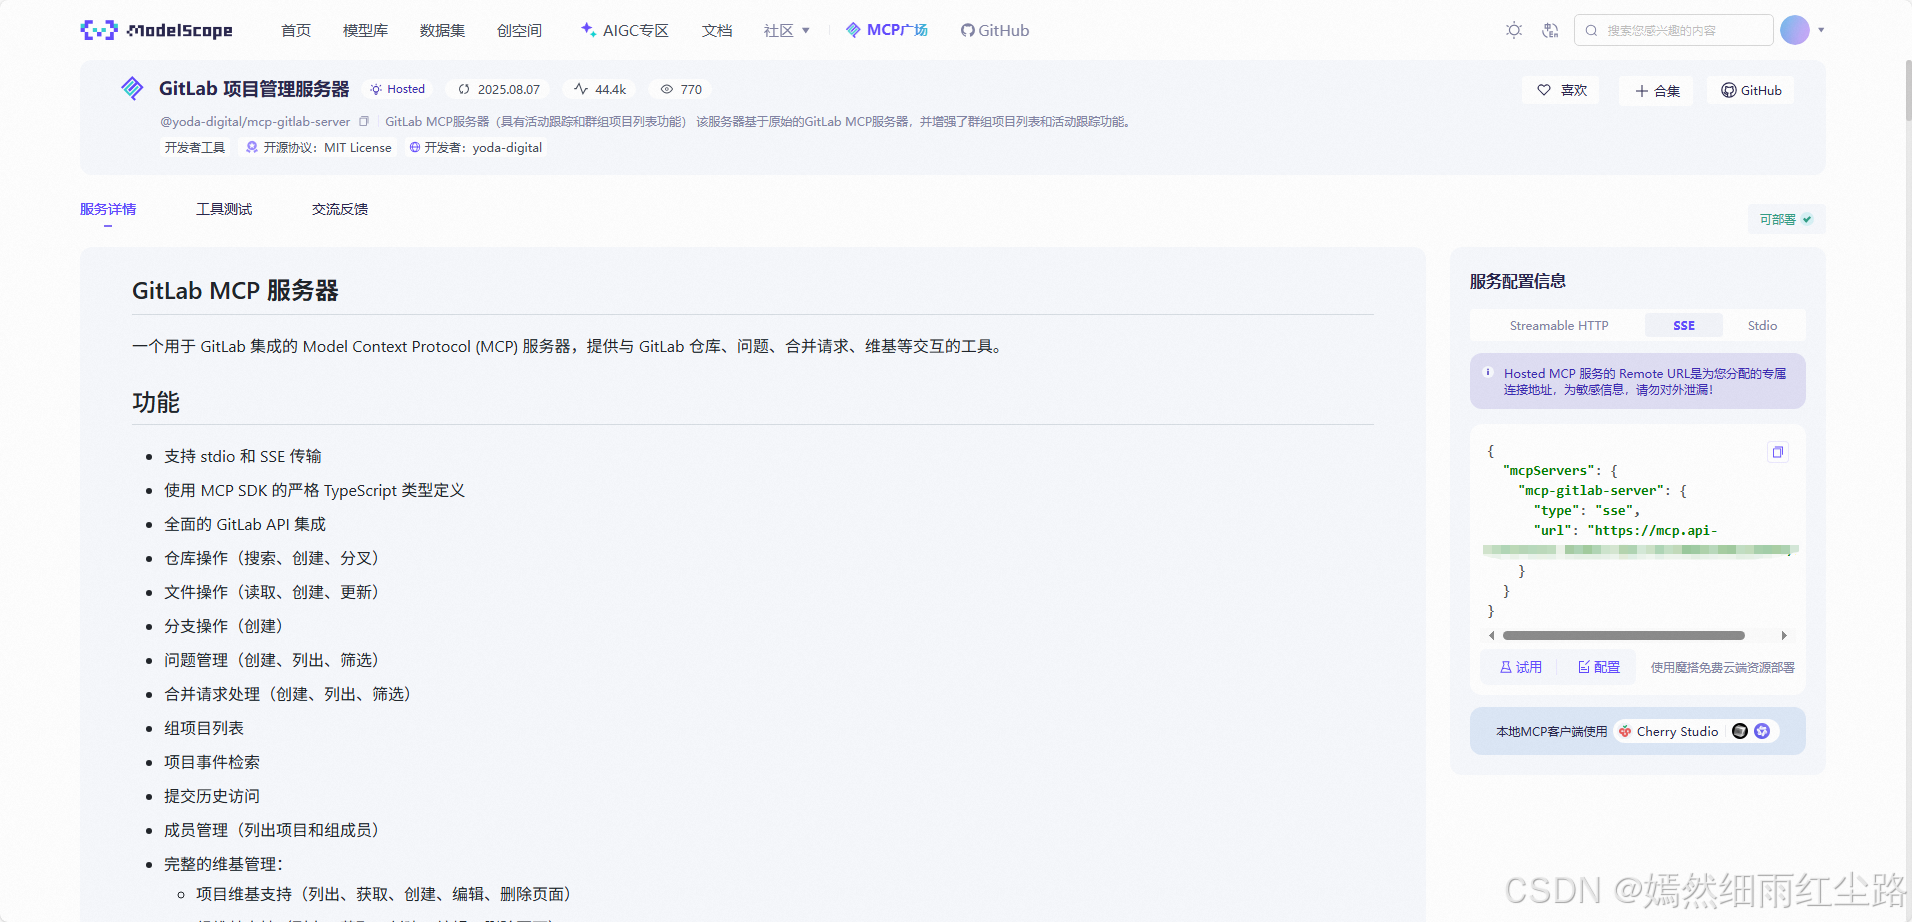
Task: Click the Hosted badge
Action: pos(397,89)
